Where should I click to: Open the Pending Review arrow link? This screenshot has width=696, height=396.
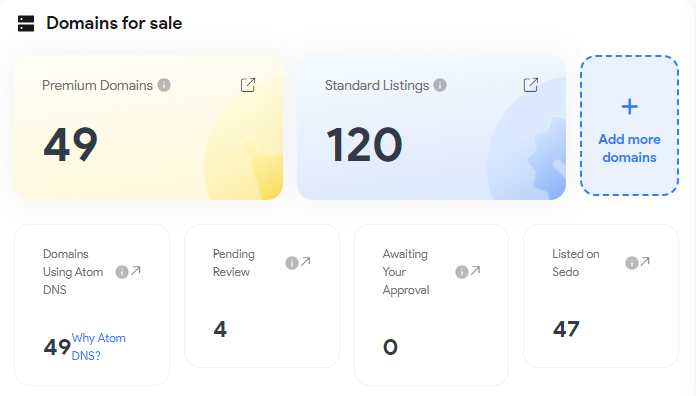[305, 262]
